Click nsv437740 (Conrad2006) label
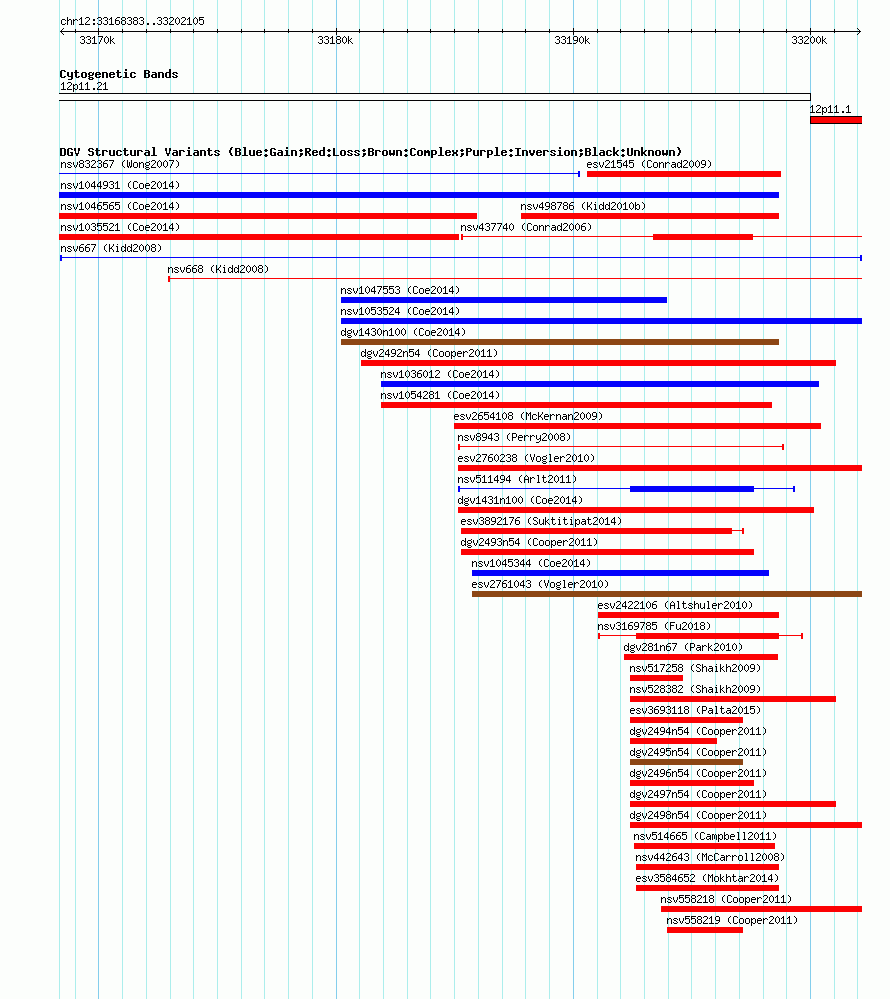890x999 pixels. [526, 227]
